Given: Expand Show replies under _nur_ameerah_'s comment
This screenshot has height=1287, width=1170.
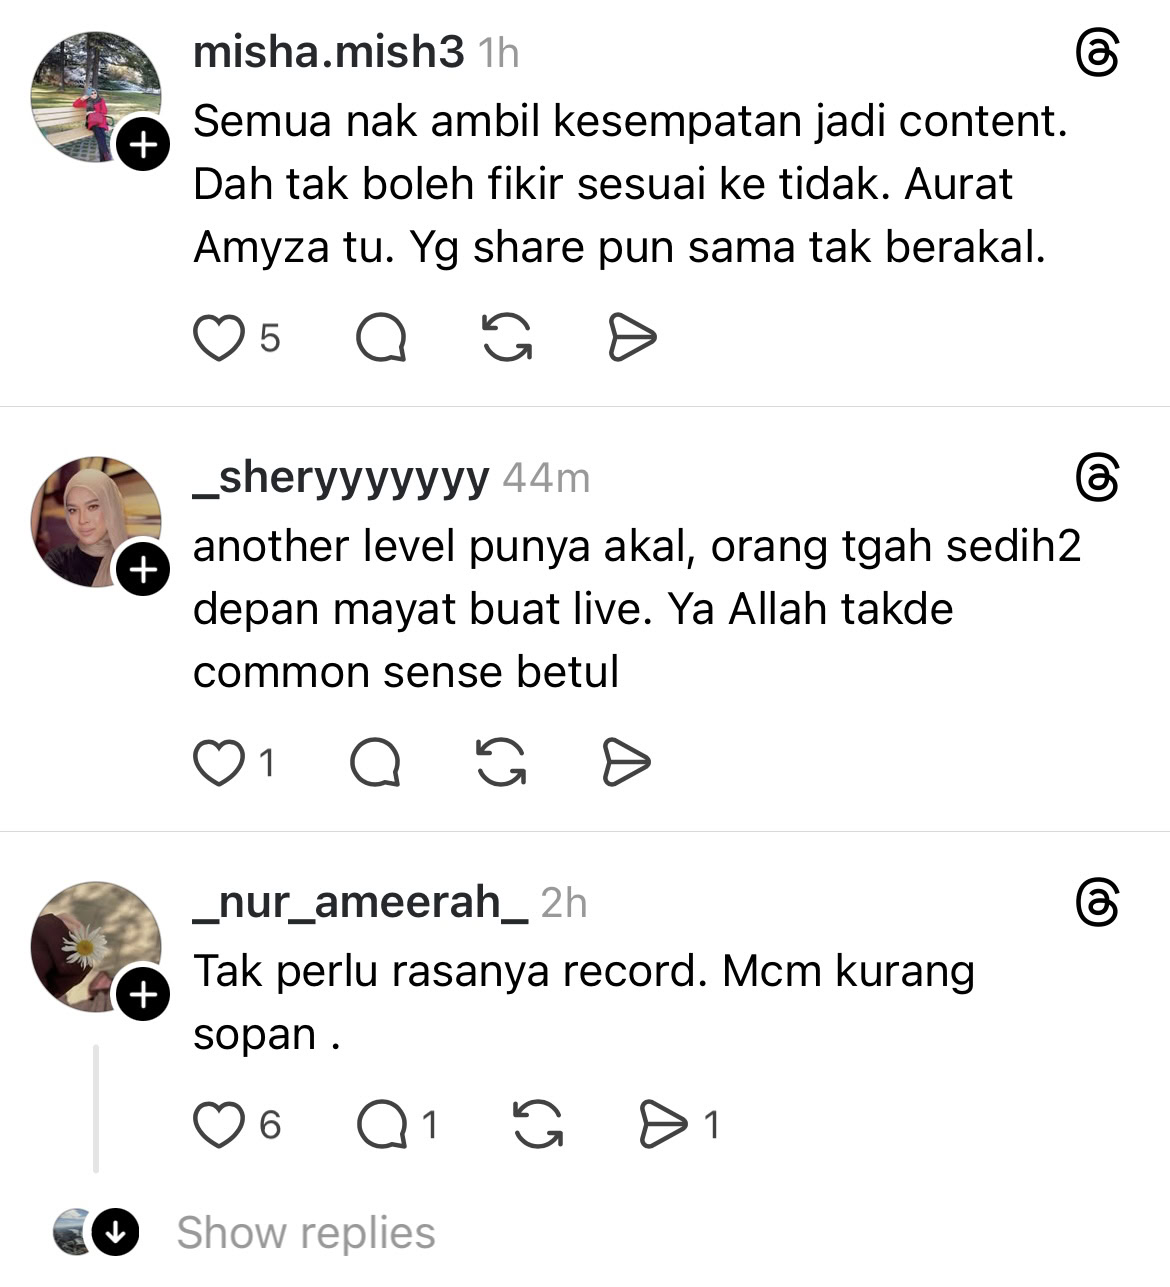Looking at the screenshot, I should point(306,1232).
